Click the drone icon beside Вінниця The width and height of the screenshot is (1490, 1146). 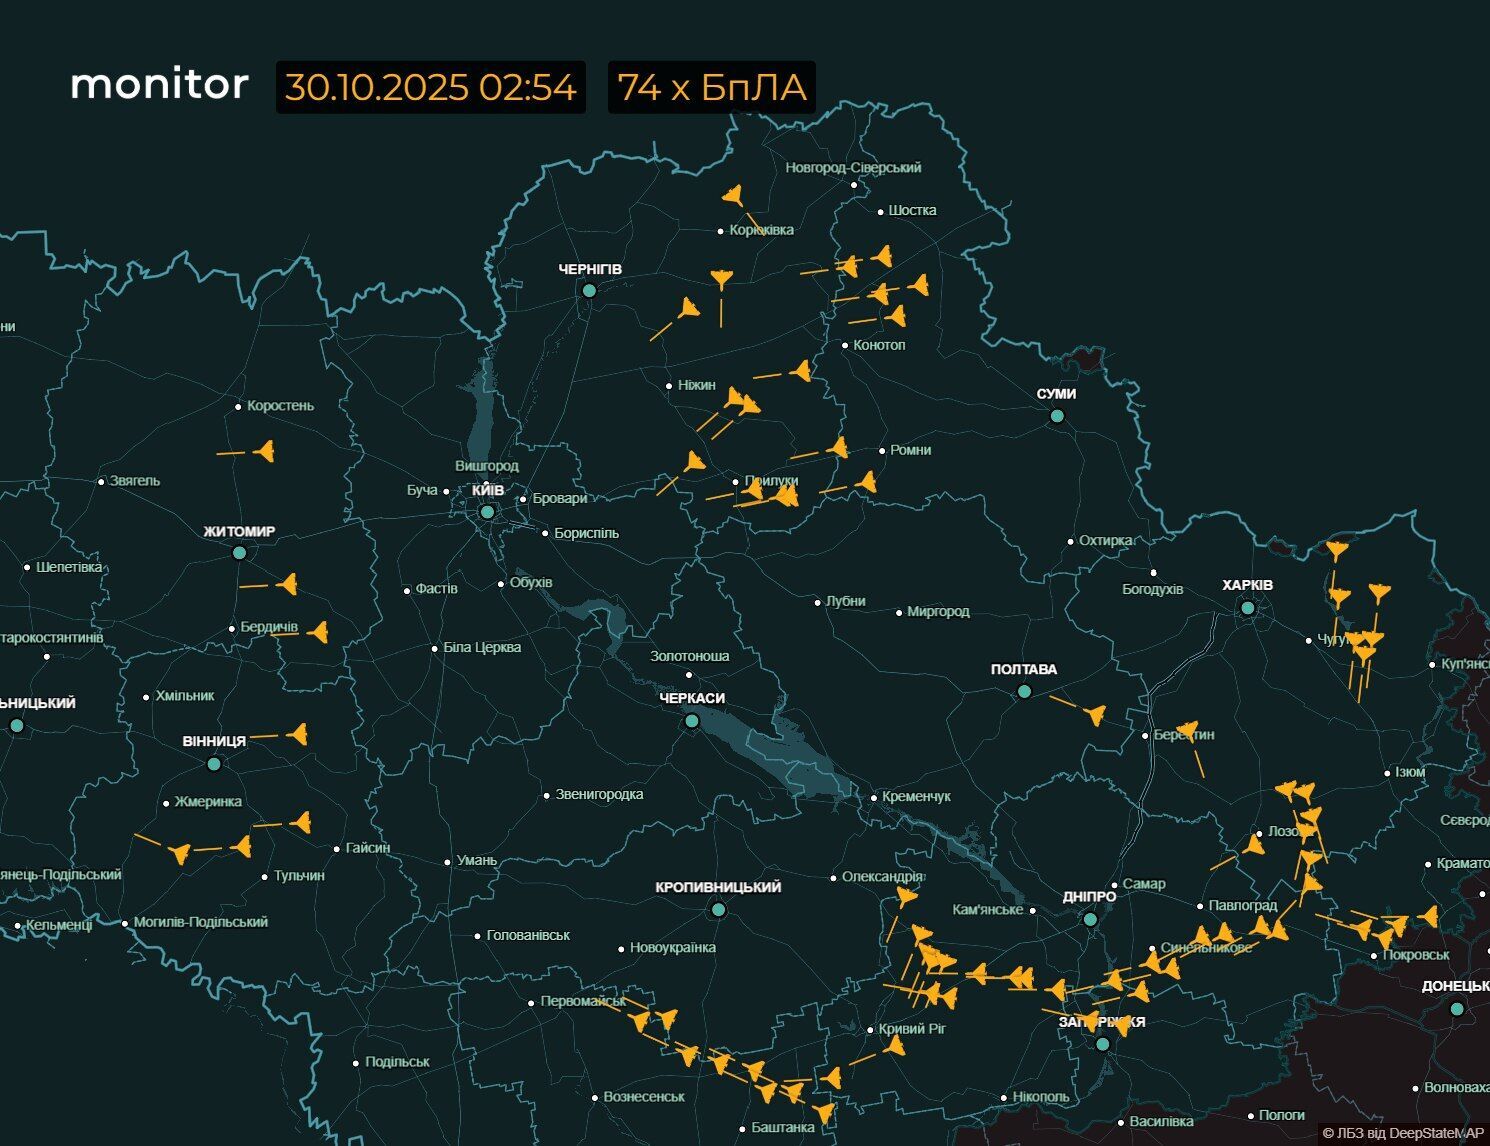click(x=300, y=734)
